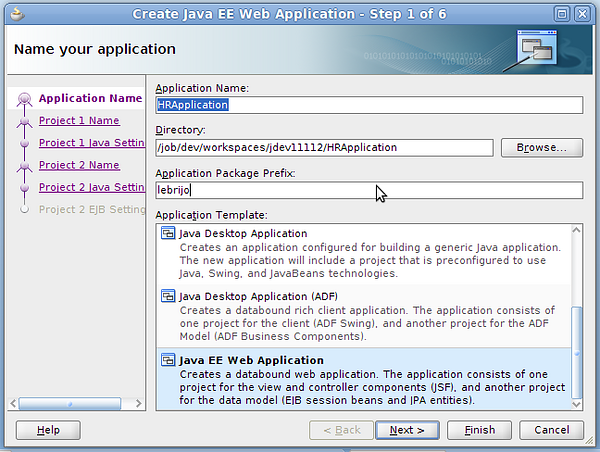Click the Application Name step bullet icon
Screen dimensions: 600x452
(x=25, y=99)
